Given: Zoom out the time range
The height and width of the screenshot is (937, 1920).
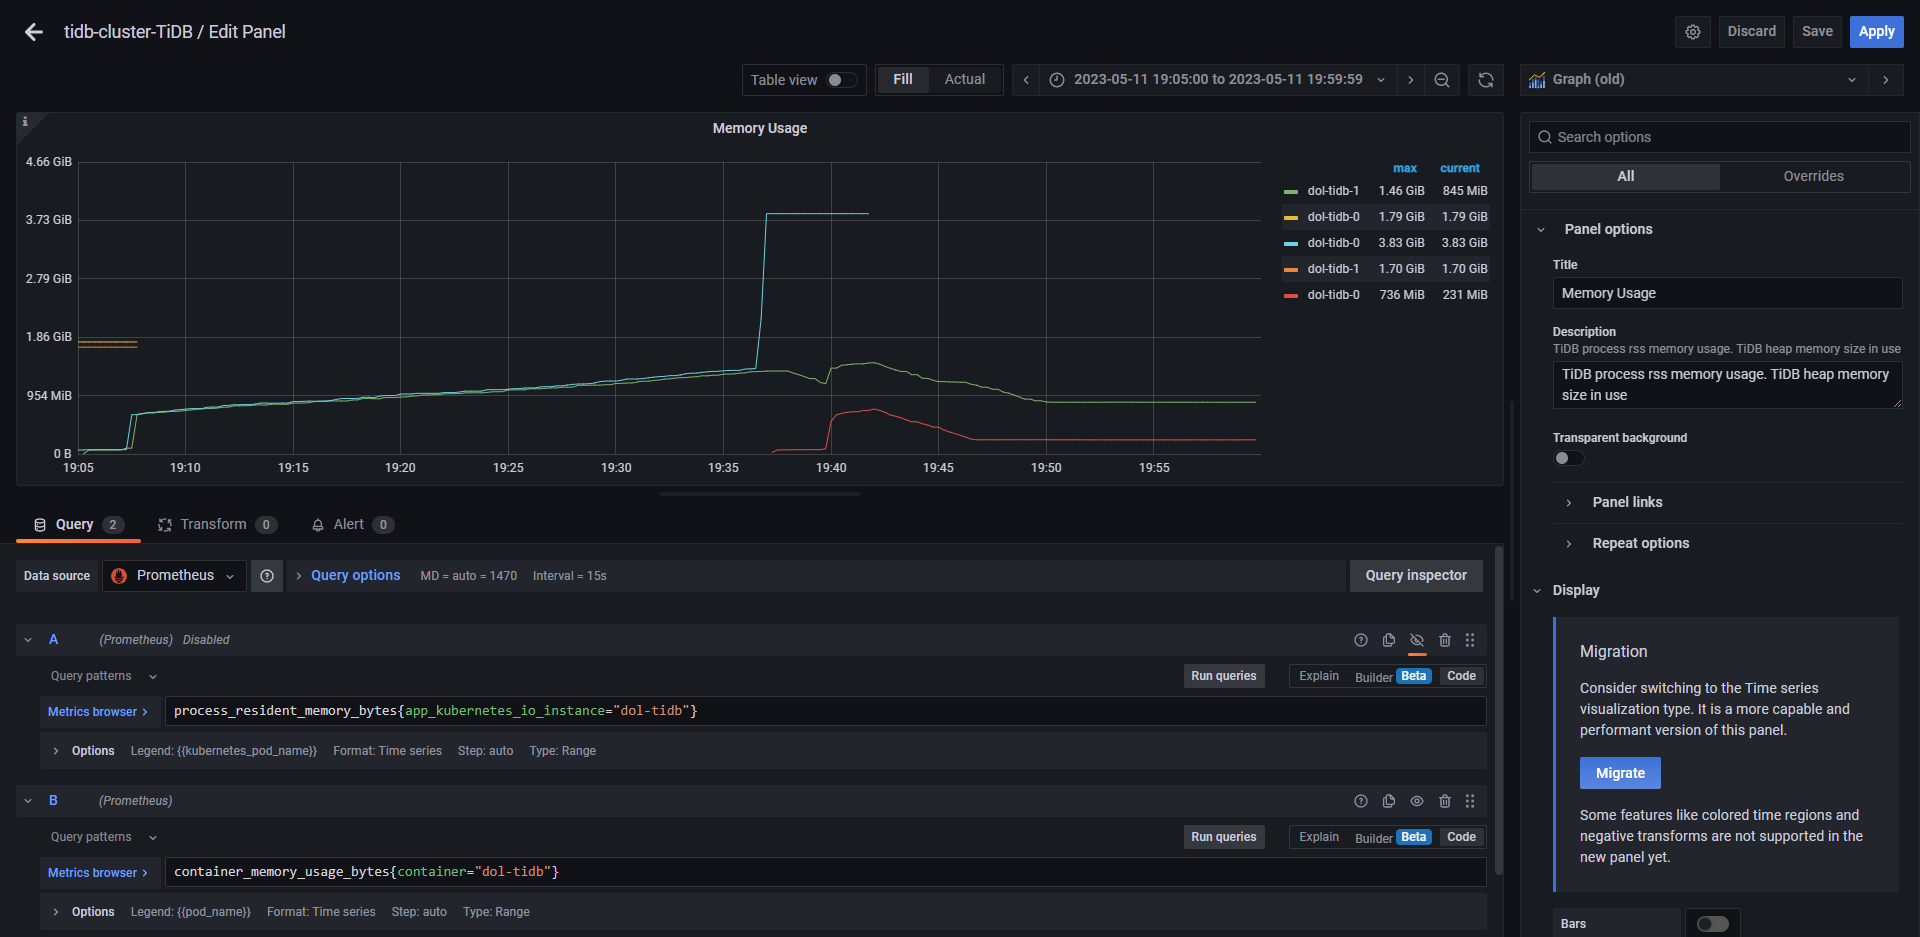Looking at the screenshot, I should [1441, 79].
